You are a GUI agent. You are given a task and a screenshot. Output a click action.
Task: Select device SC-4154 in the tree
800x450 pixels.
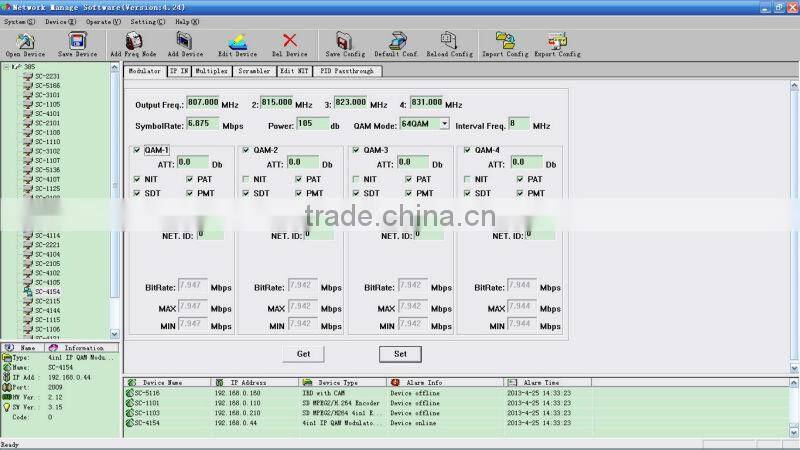pyautogui.click(x=47, y=292)
